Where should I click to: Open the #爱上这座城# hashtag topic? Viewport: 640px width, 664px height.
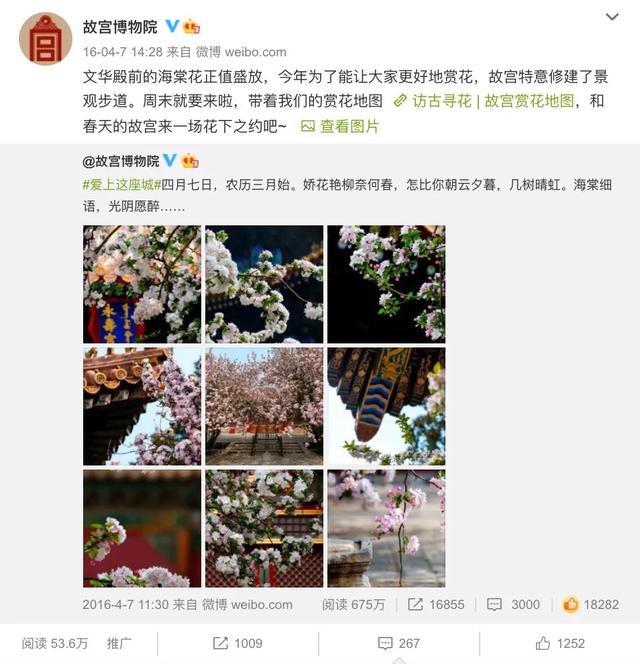pos(122,185)
